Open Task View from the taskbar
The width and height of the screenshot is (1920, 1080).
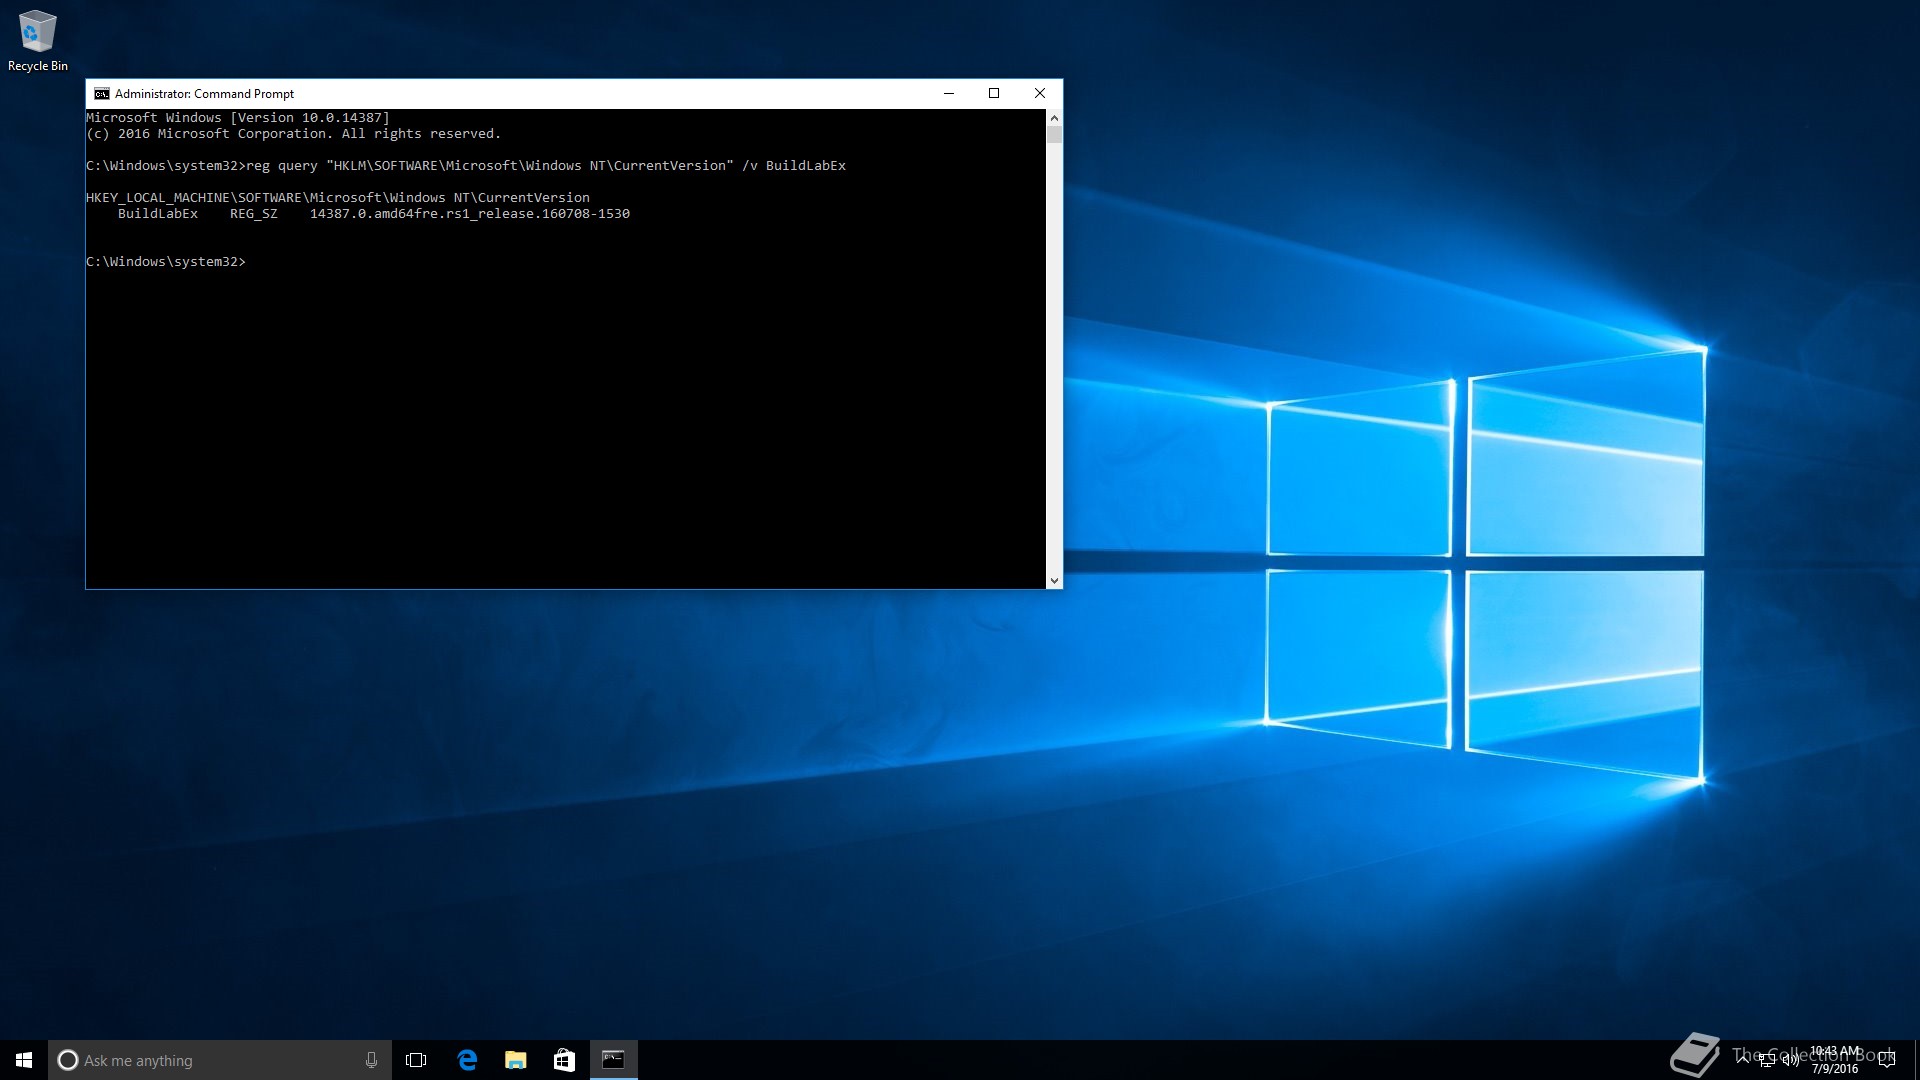(416, 1060)
